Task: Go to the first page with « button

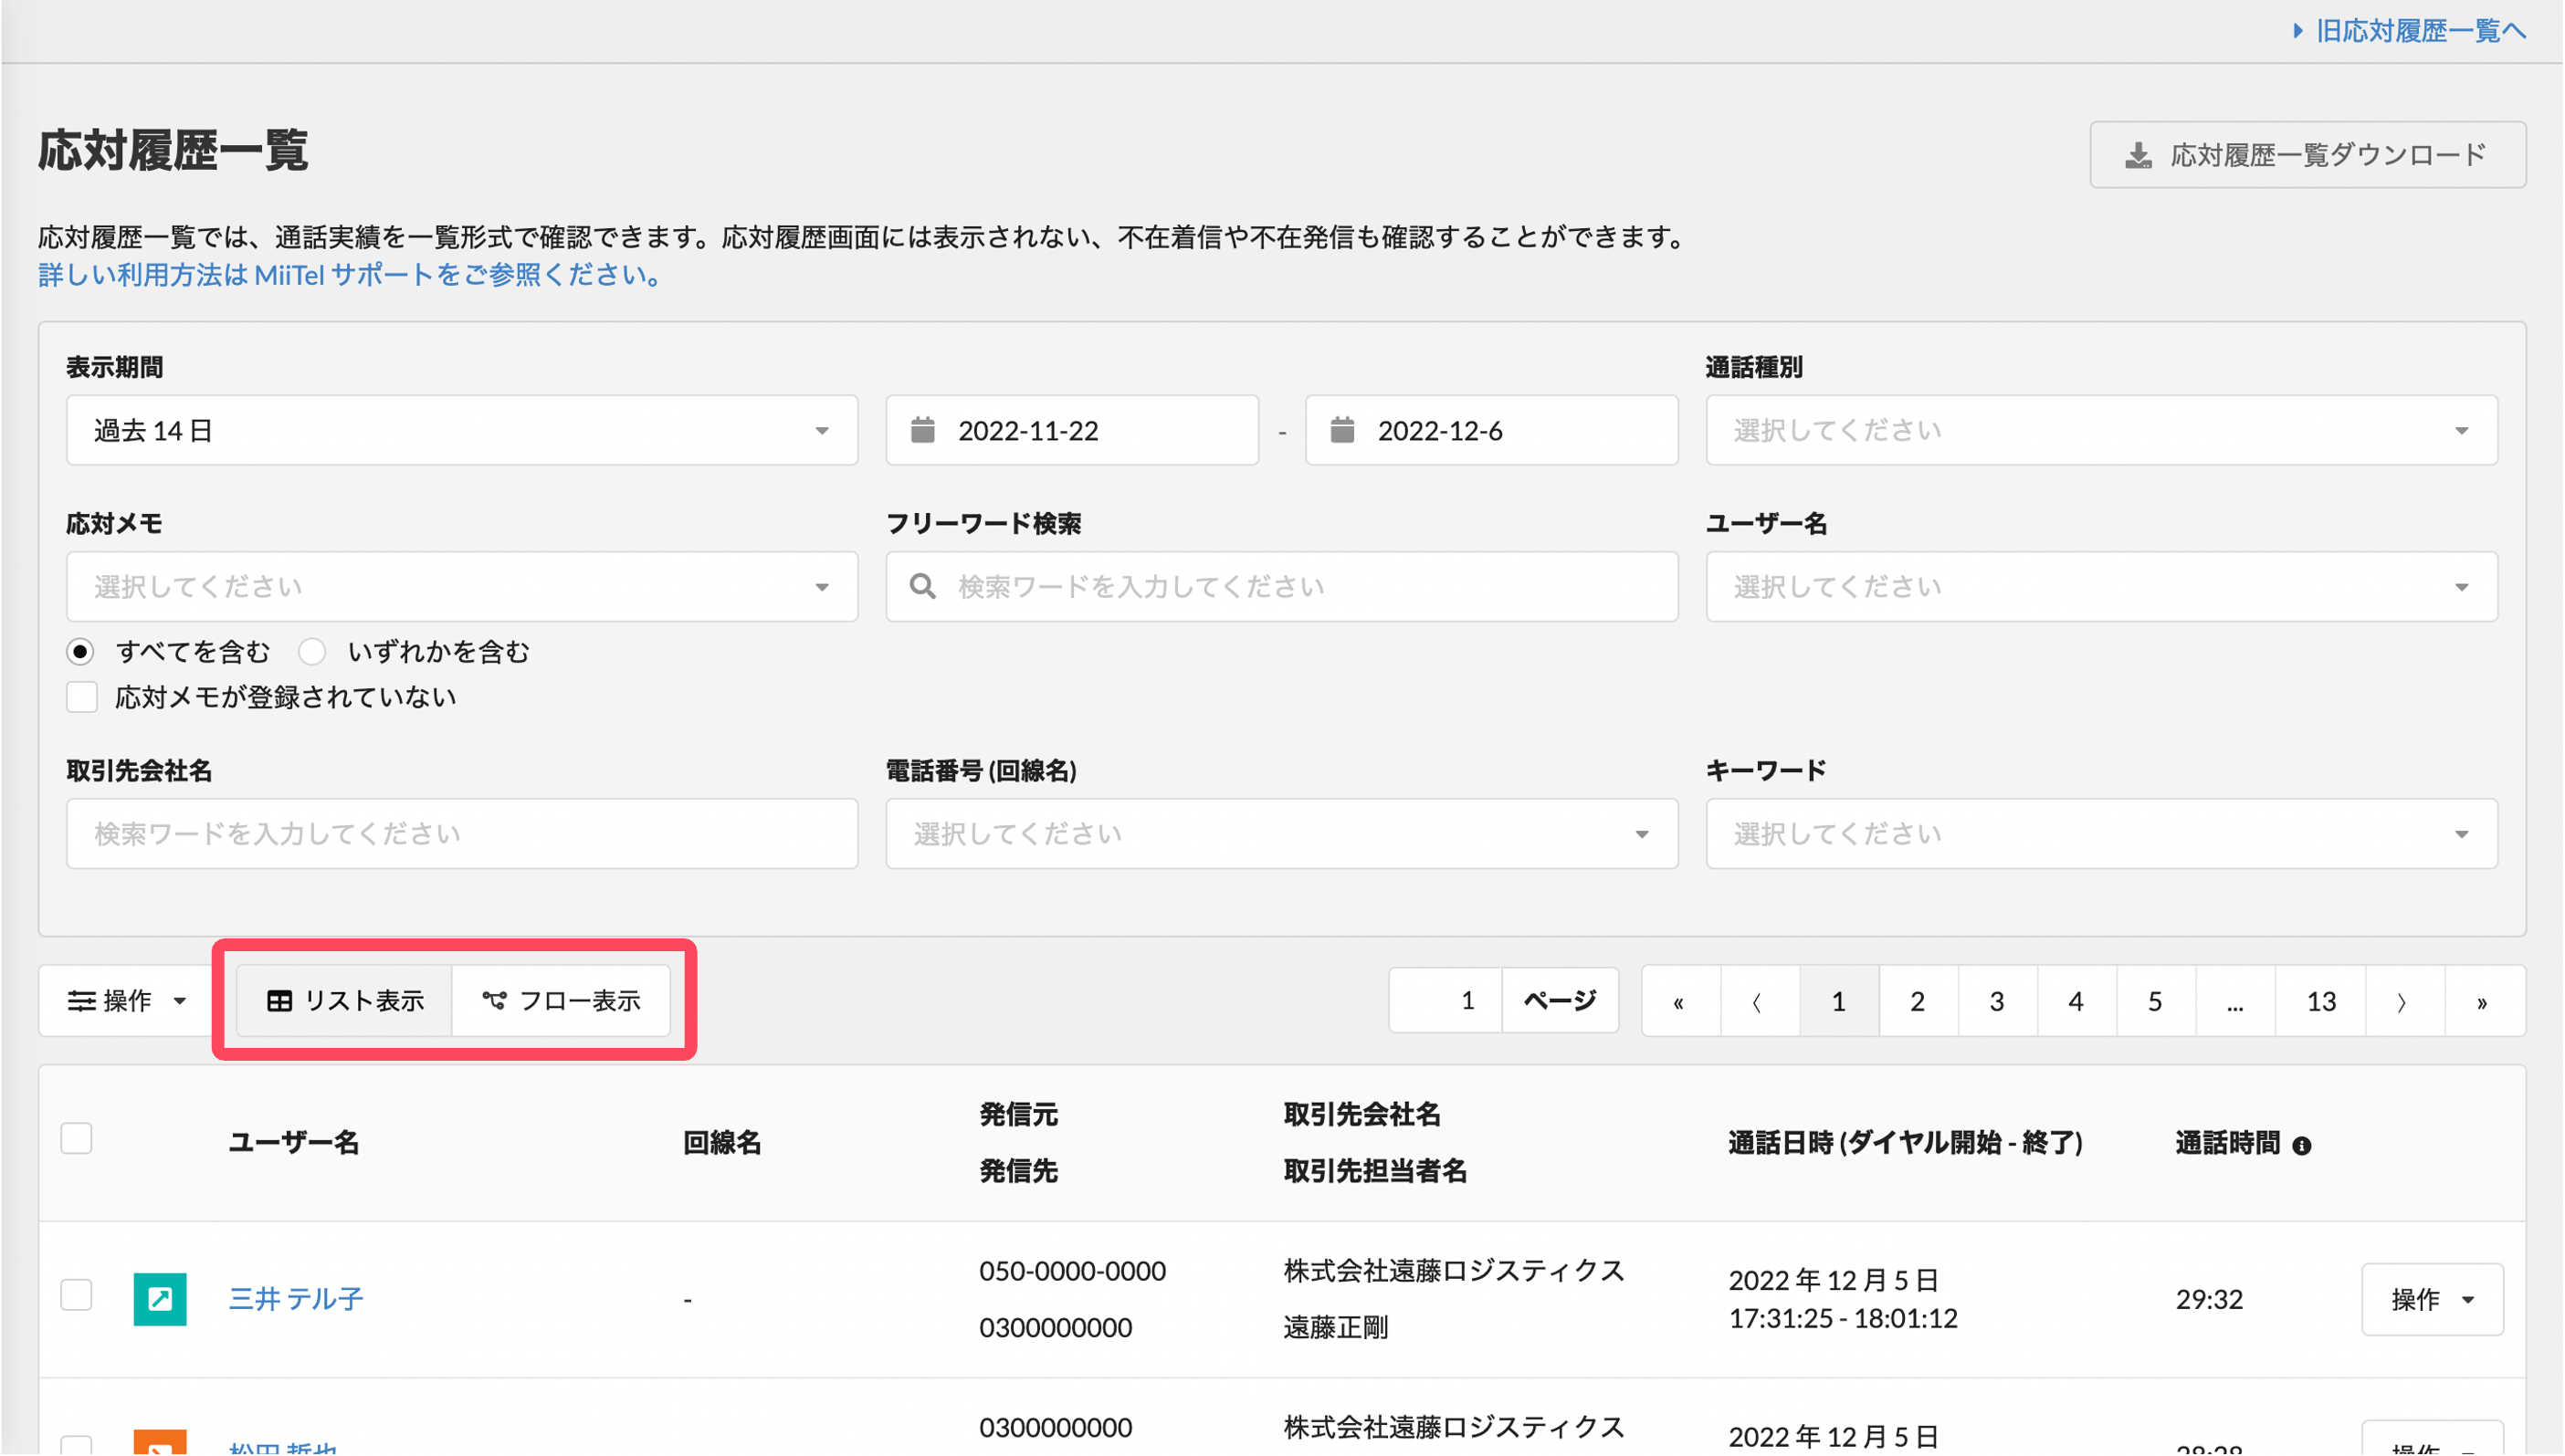Action: [x=1680, y=1001]
